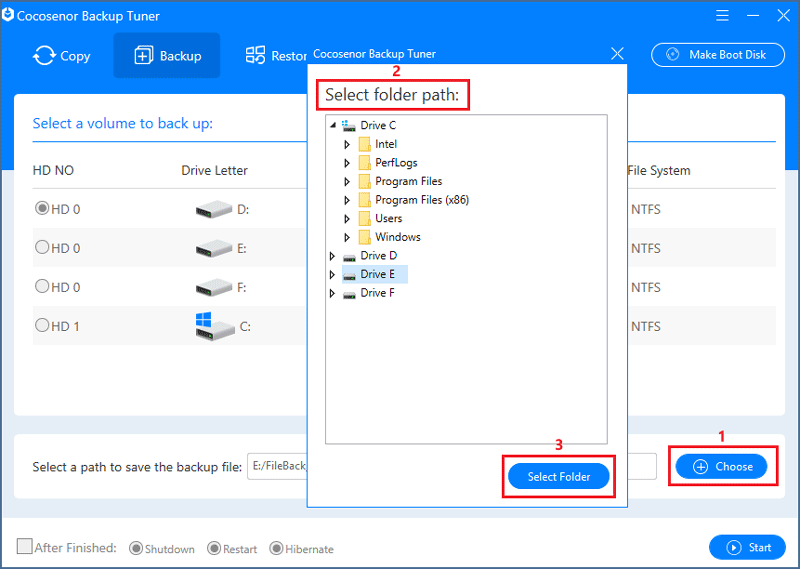
Task: Click NTFS cell in D: row
Action: point(645,209)
